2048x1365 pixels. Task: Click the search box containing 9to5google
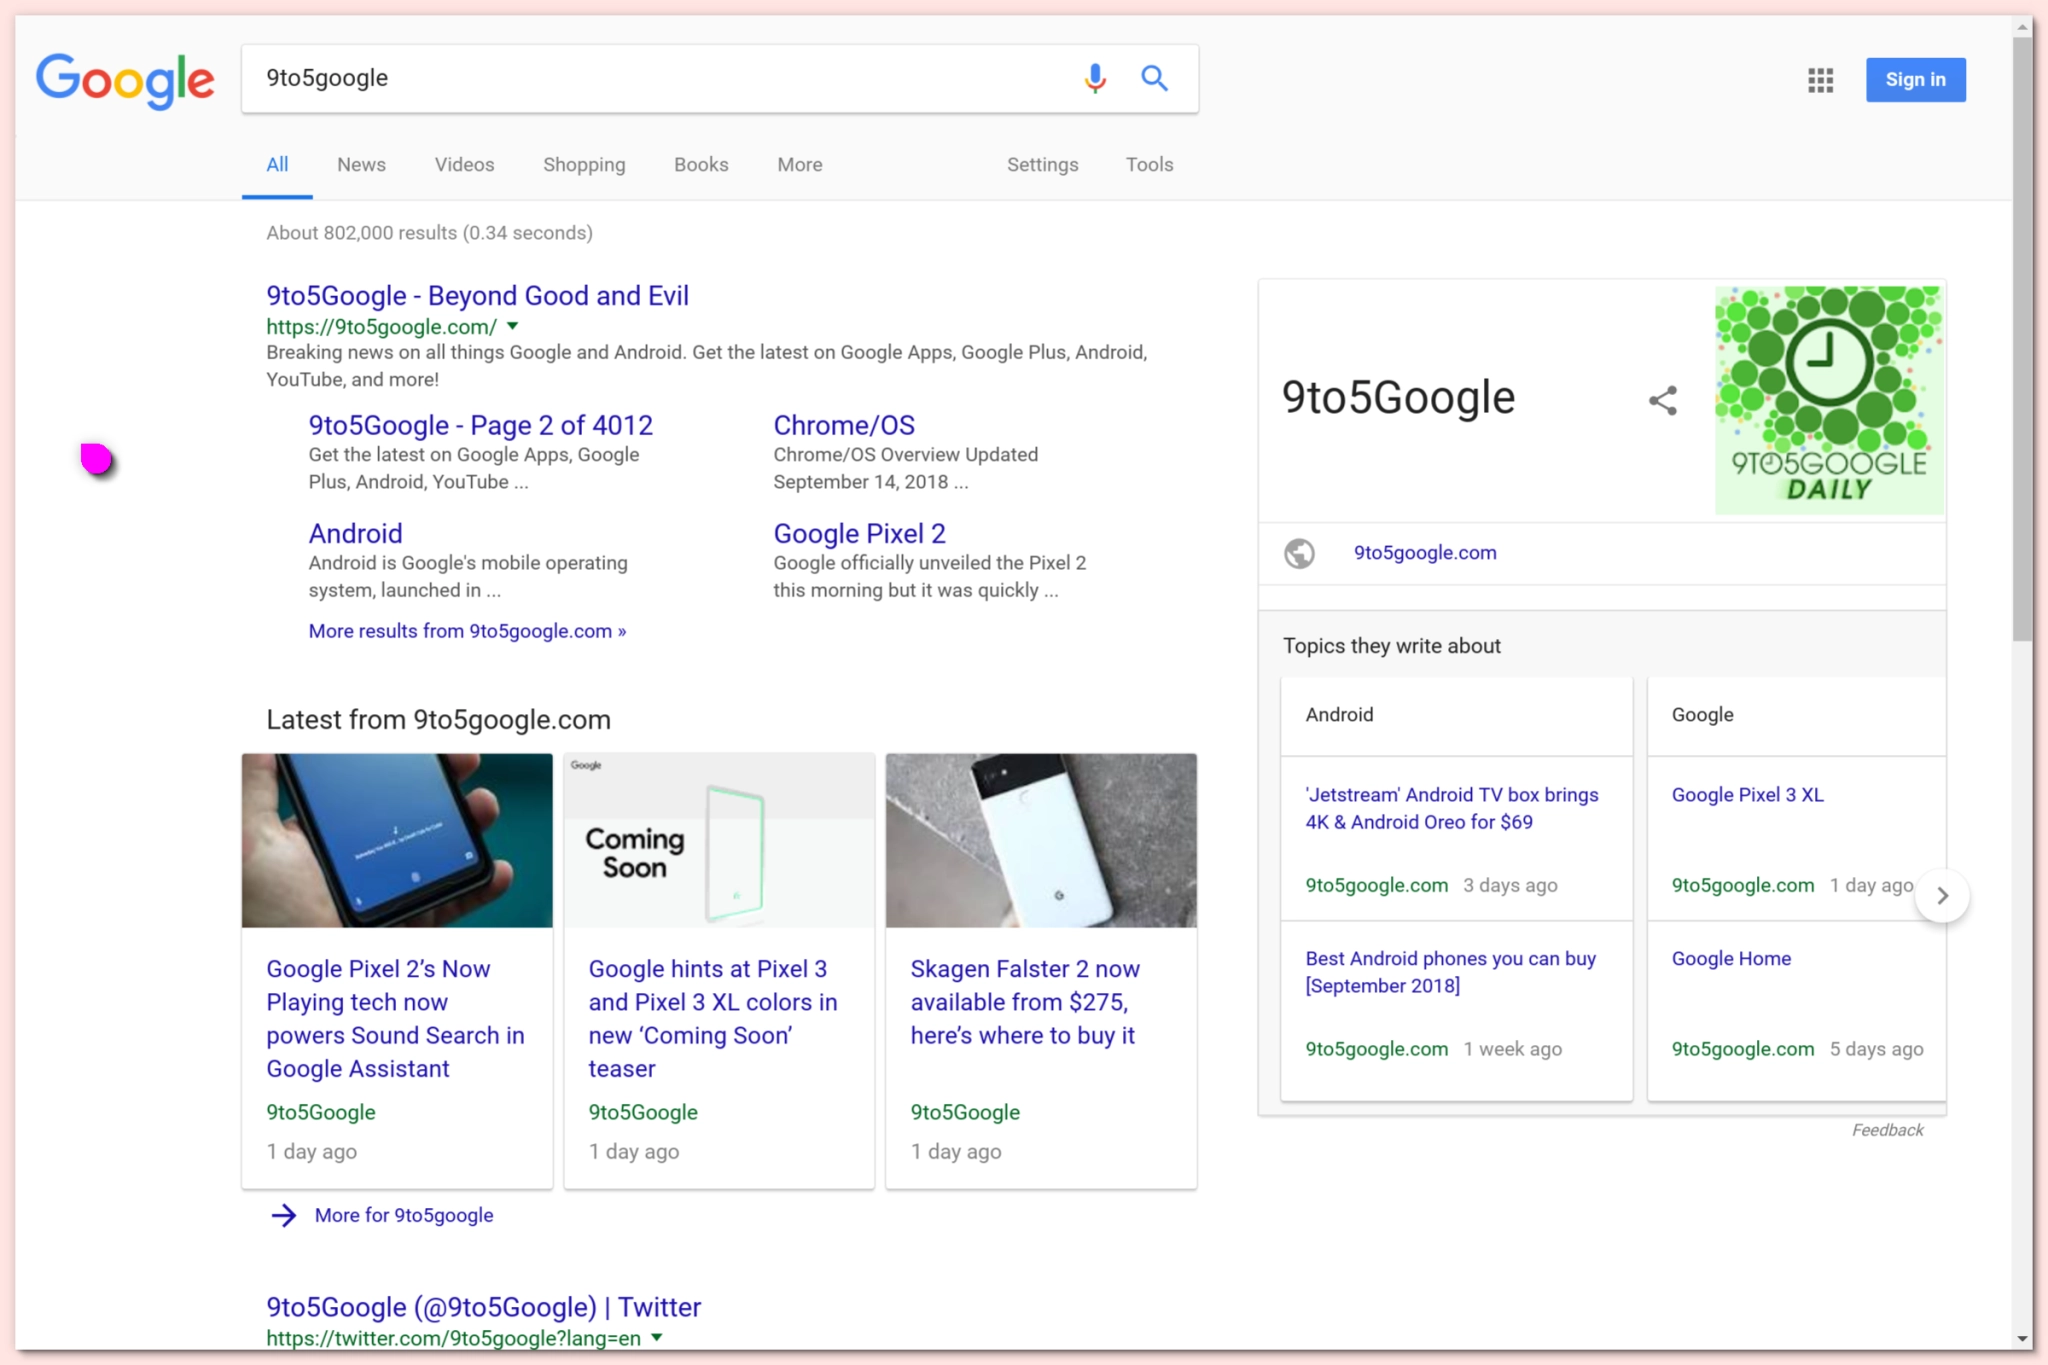coord(660,78)
